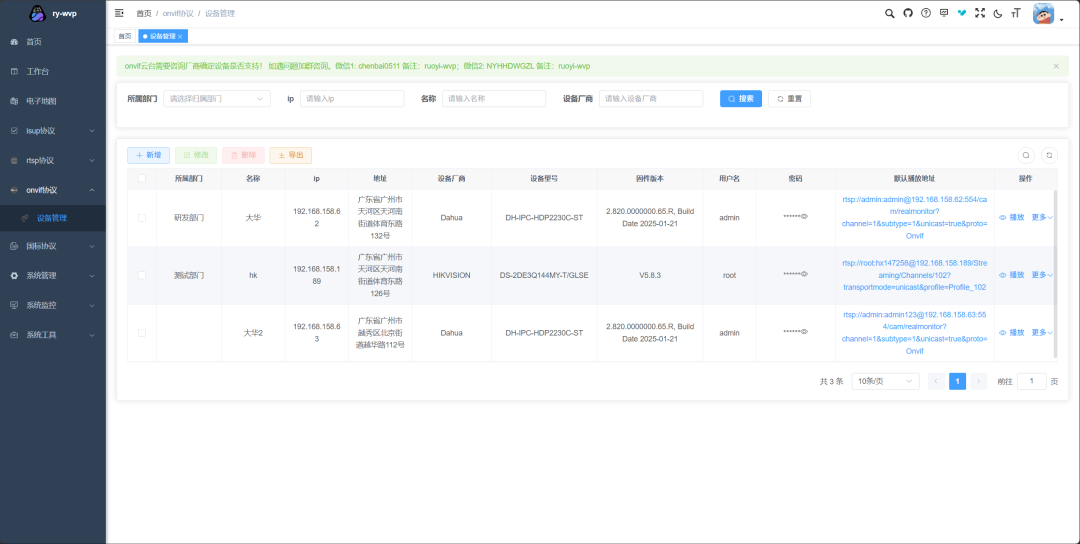Tick the checkbox for 研发部门 row
The height and width of the screenshot is (544, 1080).
142,217
